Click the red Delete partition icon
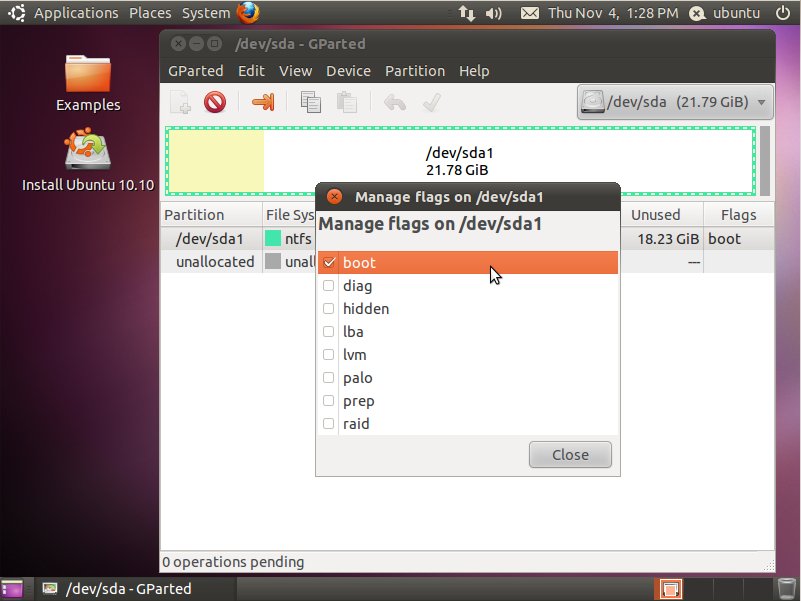 215,102
